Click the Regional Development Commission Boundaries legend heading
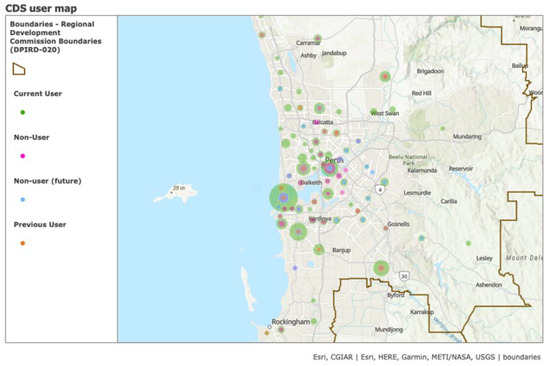The image size is (550, 366). [x=55, y=37]
